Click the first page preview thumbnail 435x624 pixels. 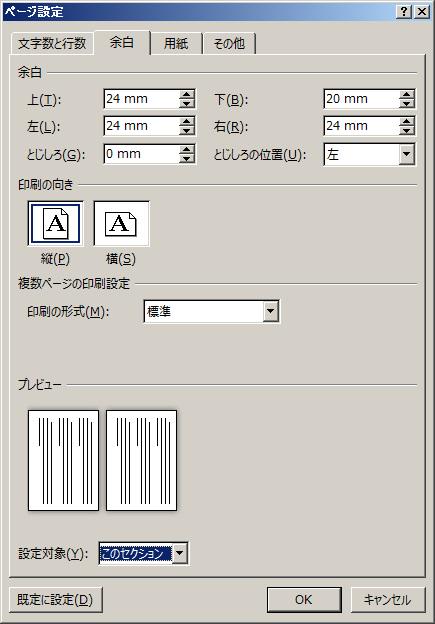point(63,460)
